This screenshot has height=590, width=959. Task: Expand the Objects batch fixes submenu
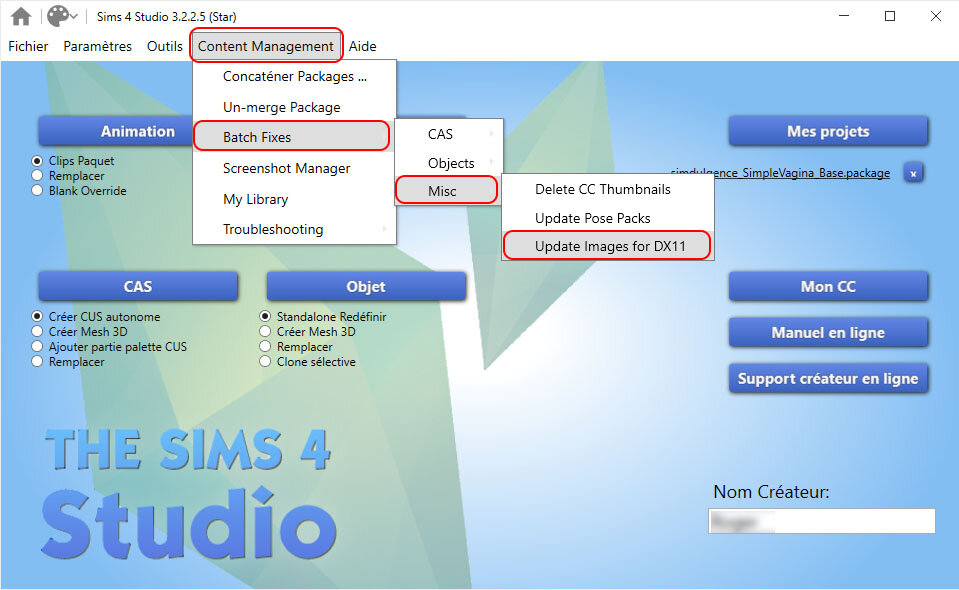click(448, 163)
